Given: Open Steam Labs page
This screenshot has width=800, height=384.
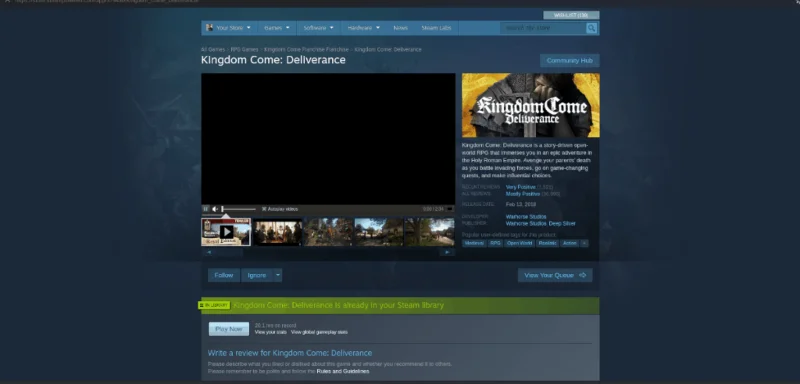Looking at the screenshot, I should point(436,28).
